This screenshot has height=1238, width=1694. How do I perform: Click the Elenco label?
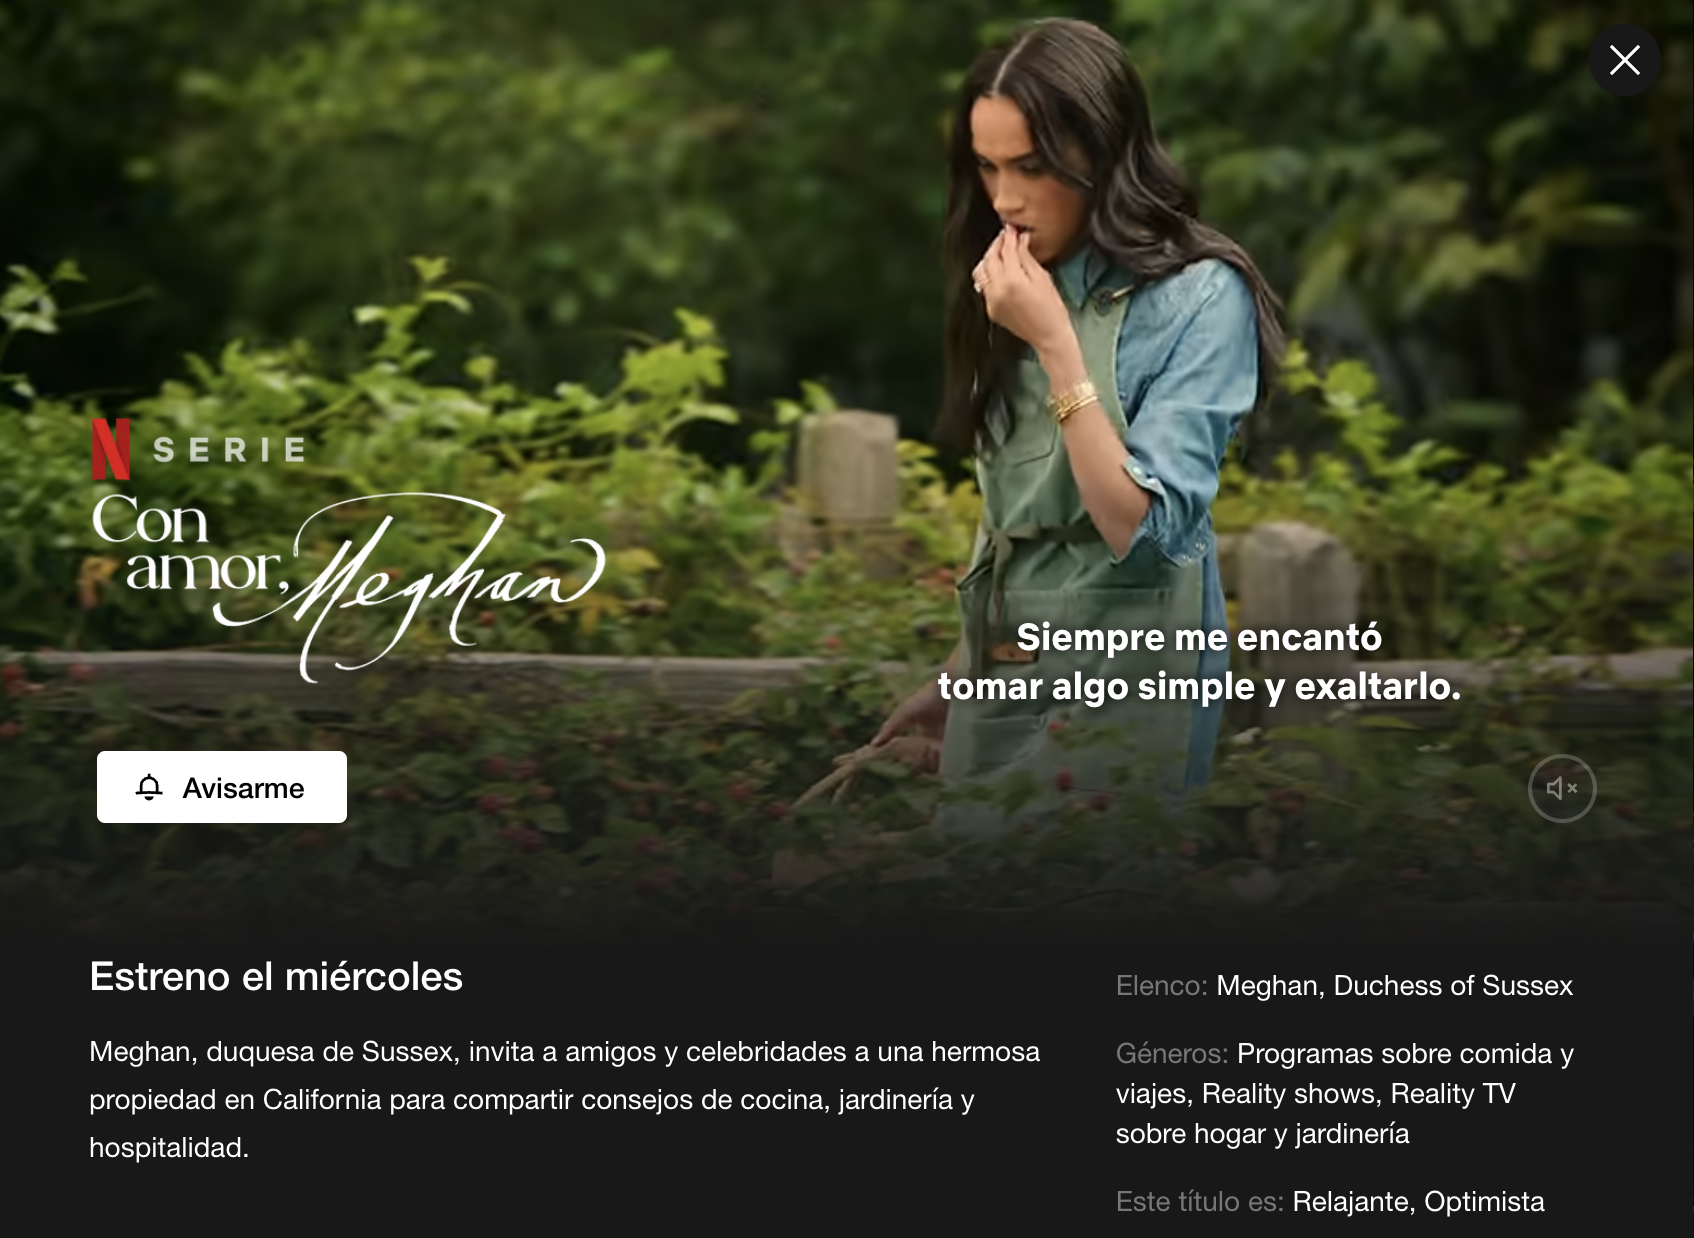[x=1162, y=986]
